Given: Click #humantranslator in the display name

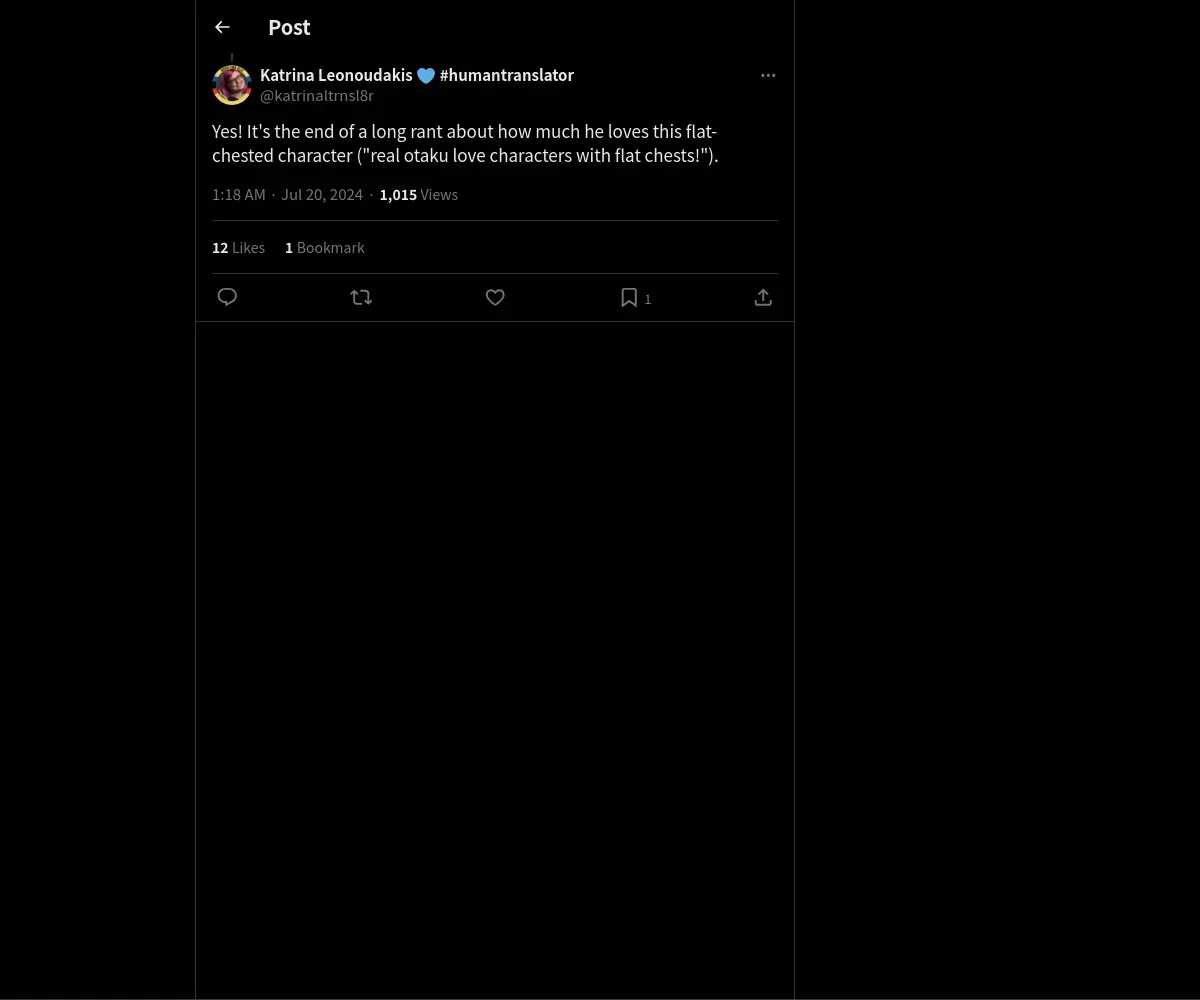Looking at the screenshot, I should coord(507,75).
